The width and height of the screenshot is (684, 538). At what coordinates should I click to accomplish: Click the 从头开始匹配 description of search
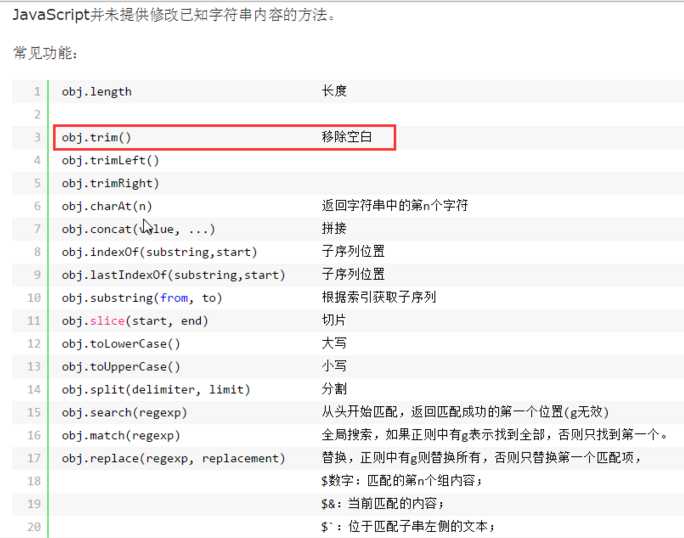tap(465, 411)
